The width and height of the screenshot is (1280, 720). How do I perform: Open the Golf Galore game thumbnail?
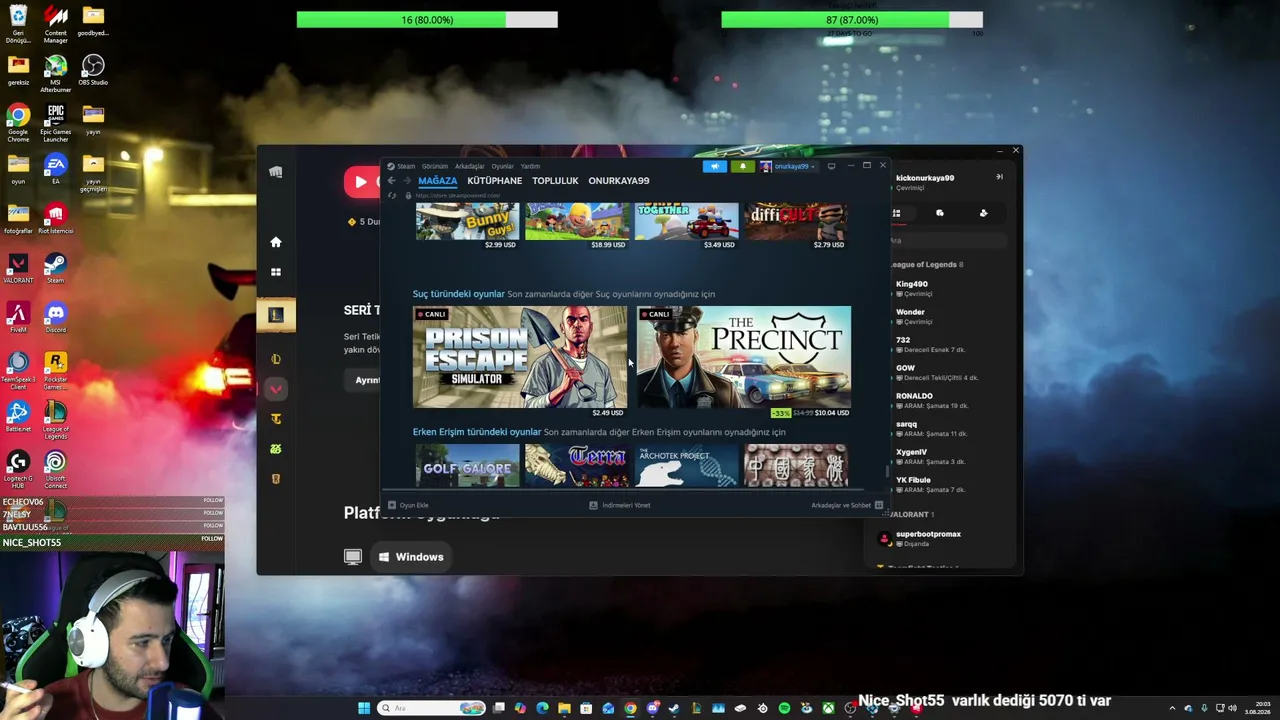pos(468,466)
